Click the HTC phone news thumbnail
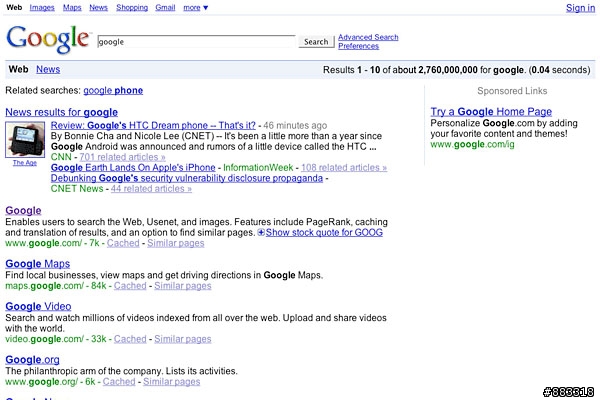 (x=25, y=139)
